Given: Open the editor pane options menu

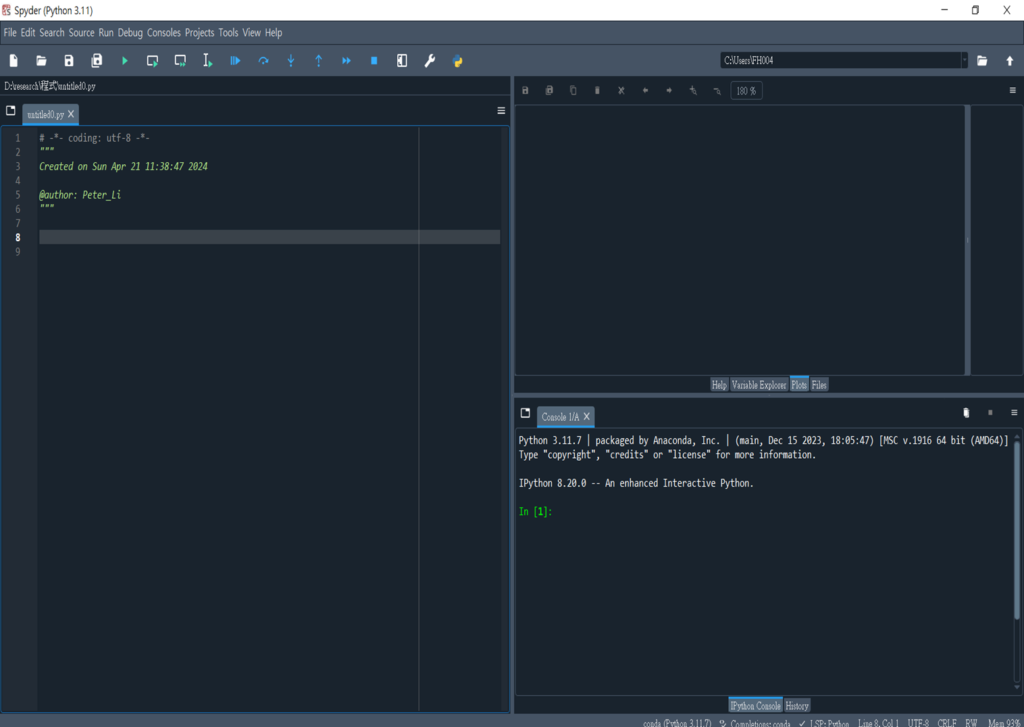Looking at the screenshot, I should point(501,111).
